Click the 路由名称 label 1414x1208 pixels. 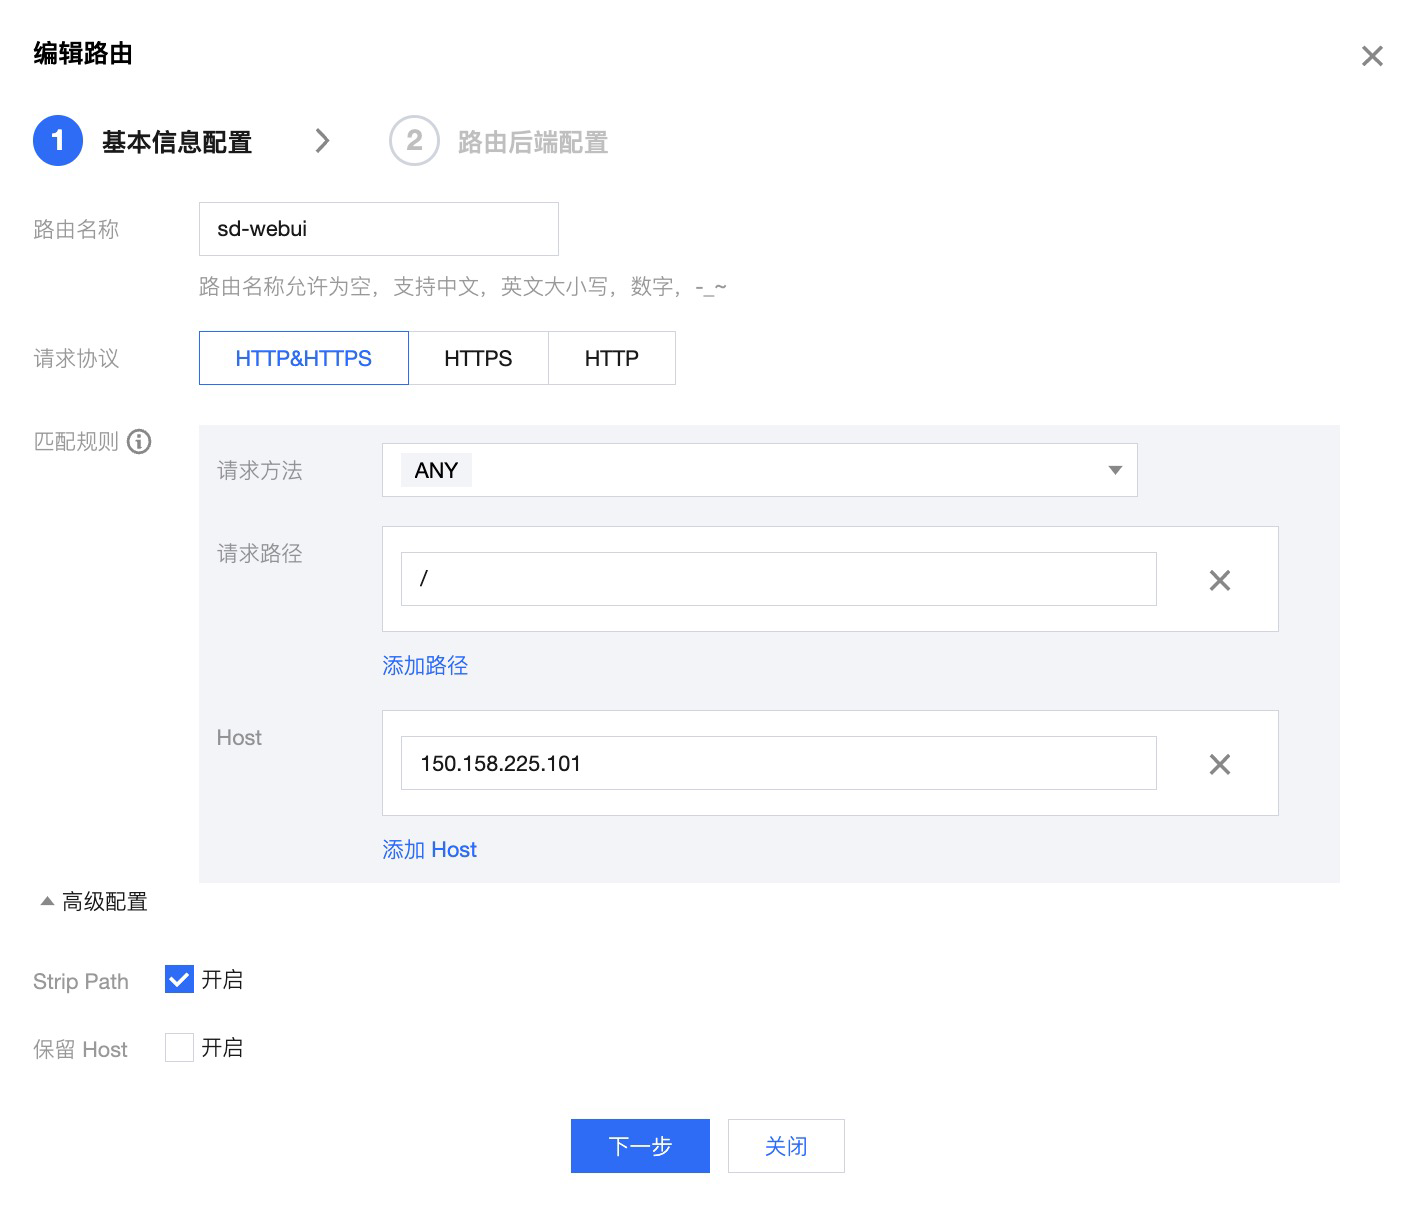76,229
